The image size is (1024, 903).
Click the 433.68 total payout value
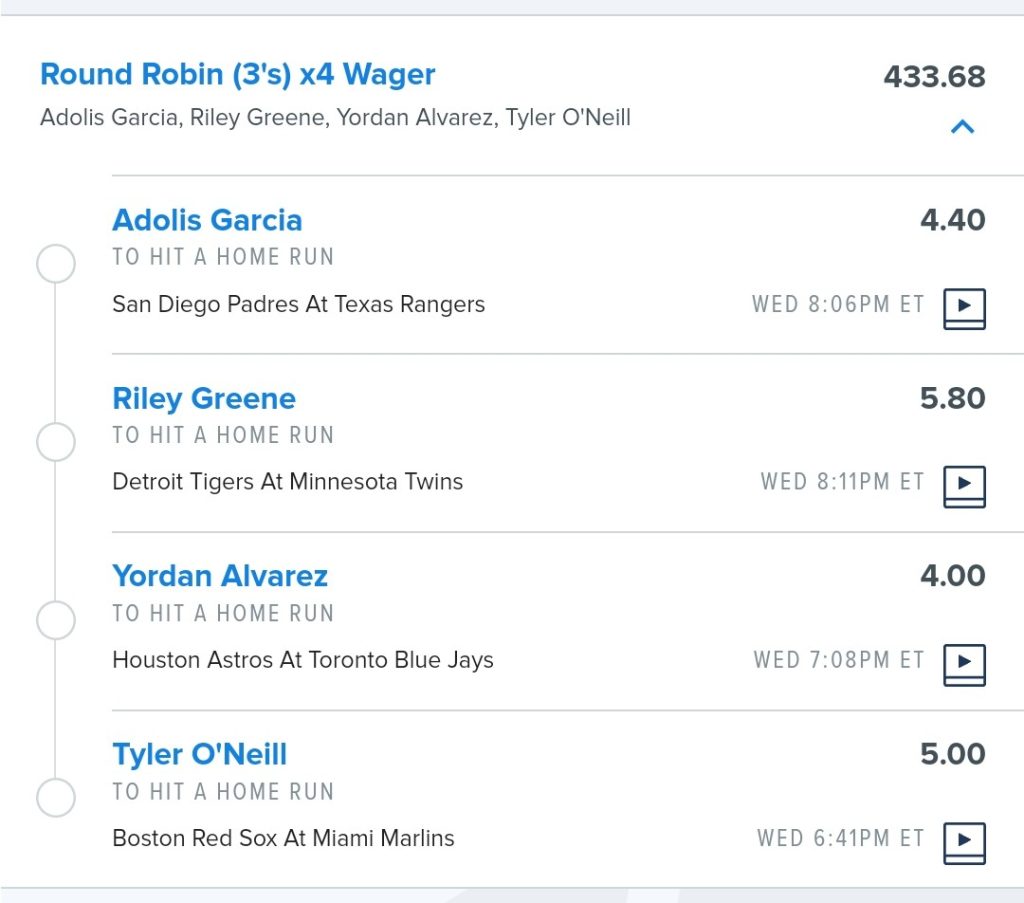point(935,77)
